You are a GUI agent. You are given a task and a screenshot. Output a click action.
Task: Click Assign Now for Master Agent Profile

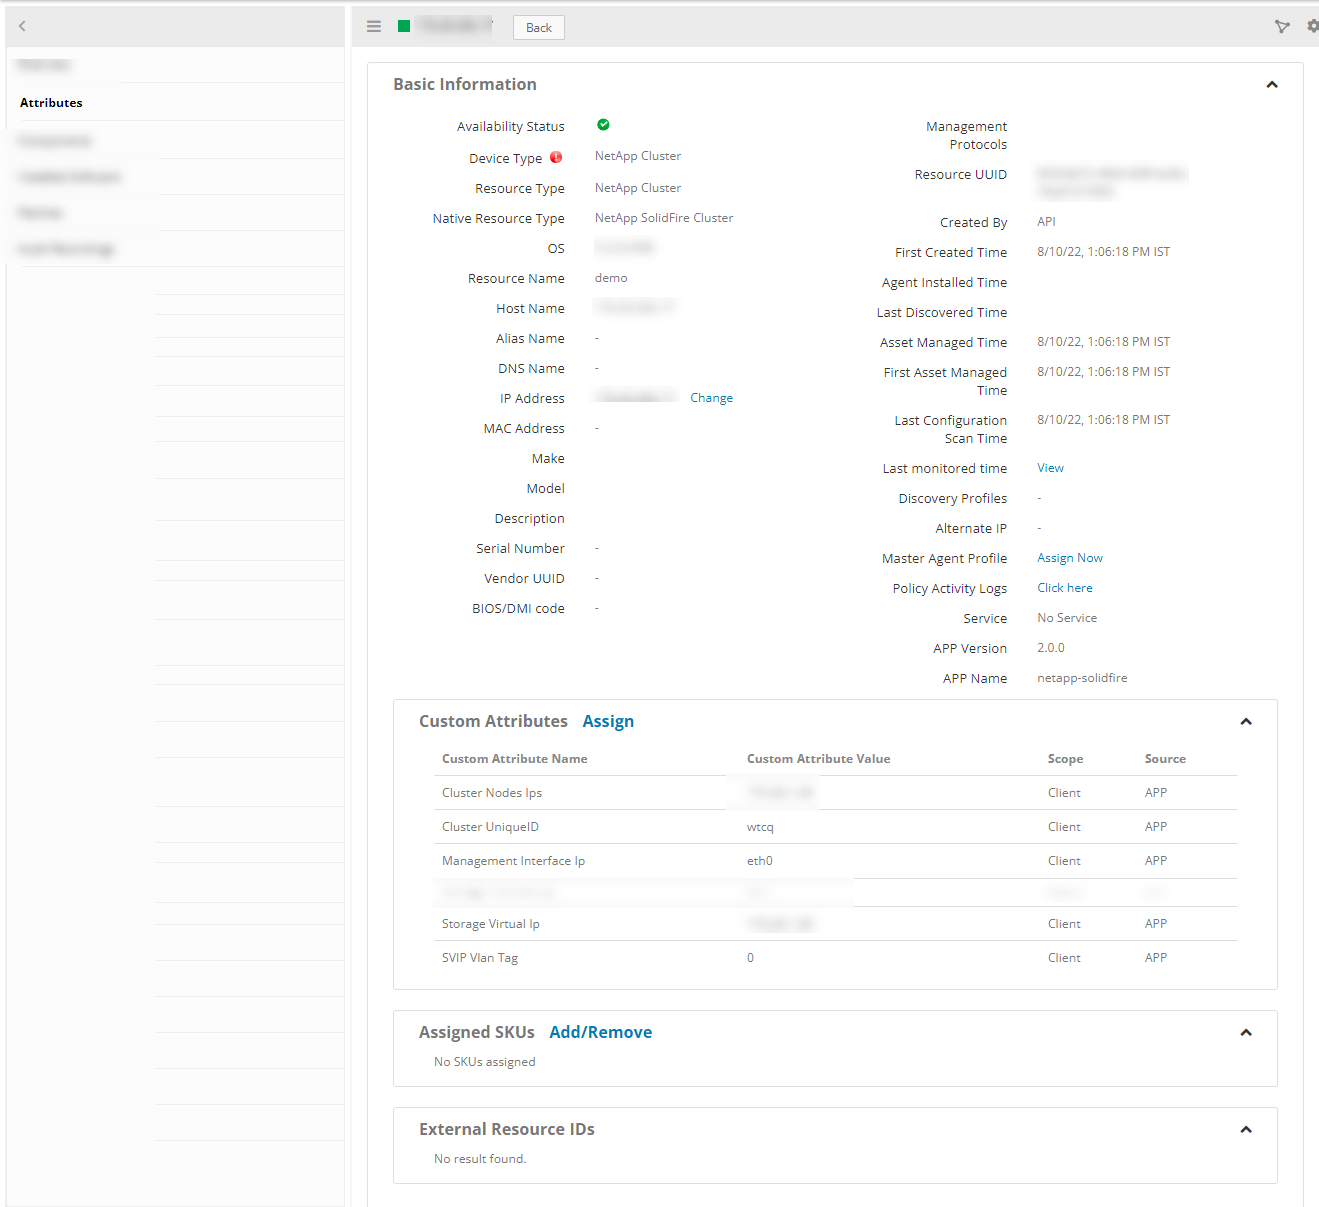coord(1069,557)
